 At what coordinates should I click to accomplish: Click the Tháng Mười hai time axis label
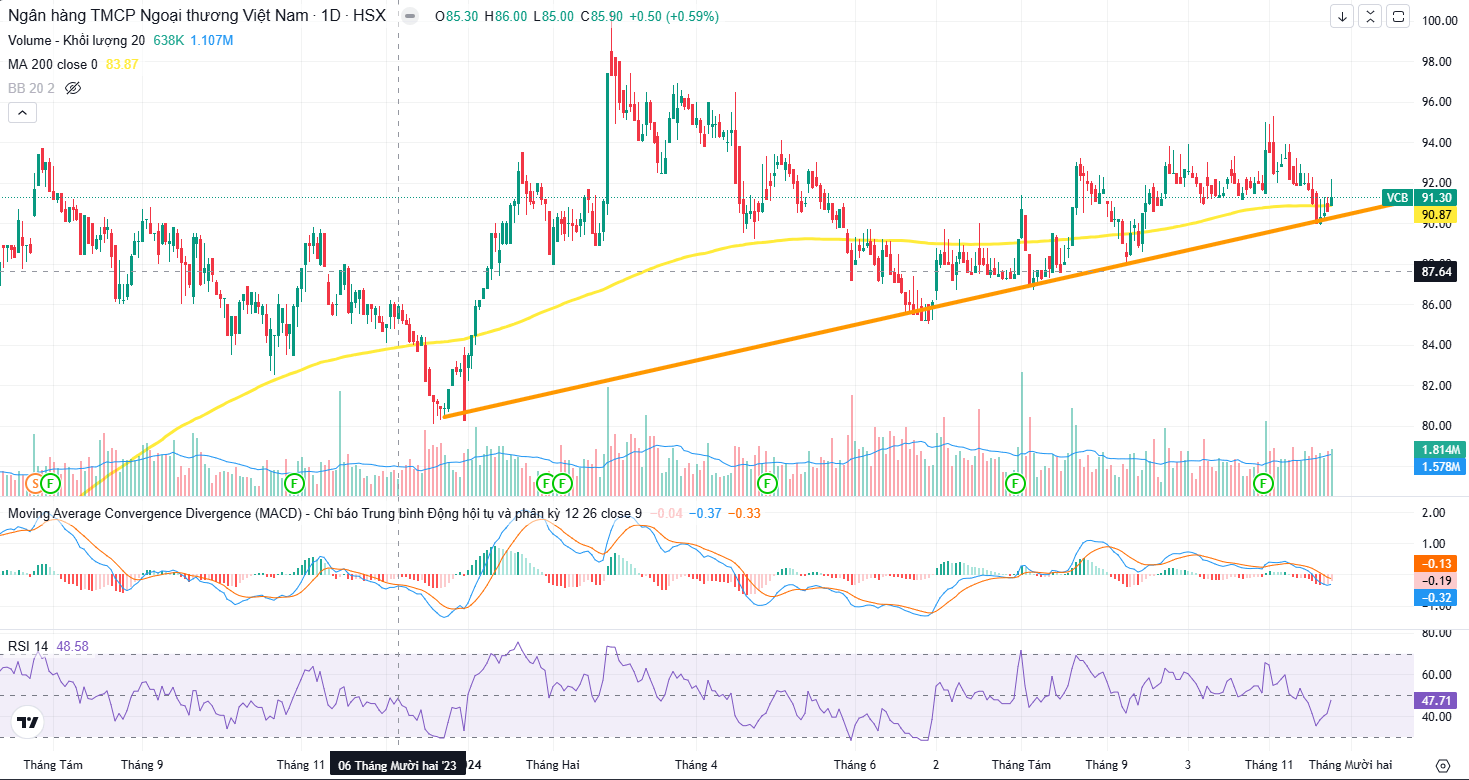click(1351, 765)
